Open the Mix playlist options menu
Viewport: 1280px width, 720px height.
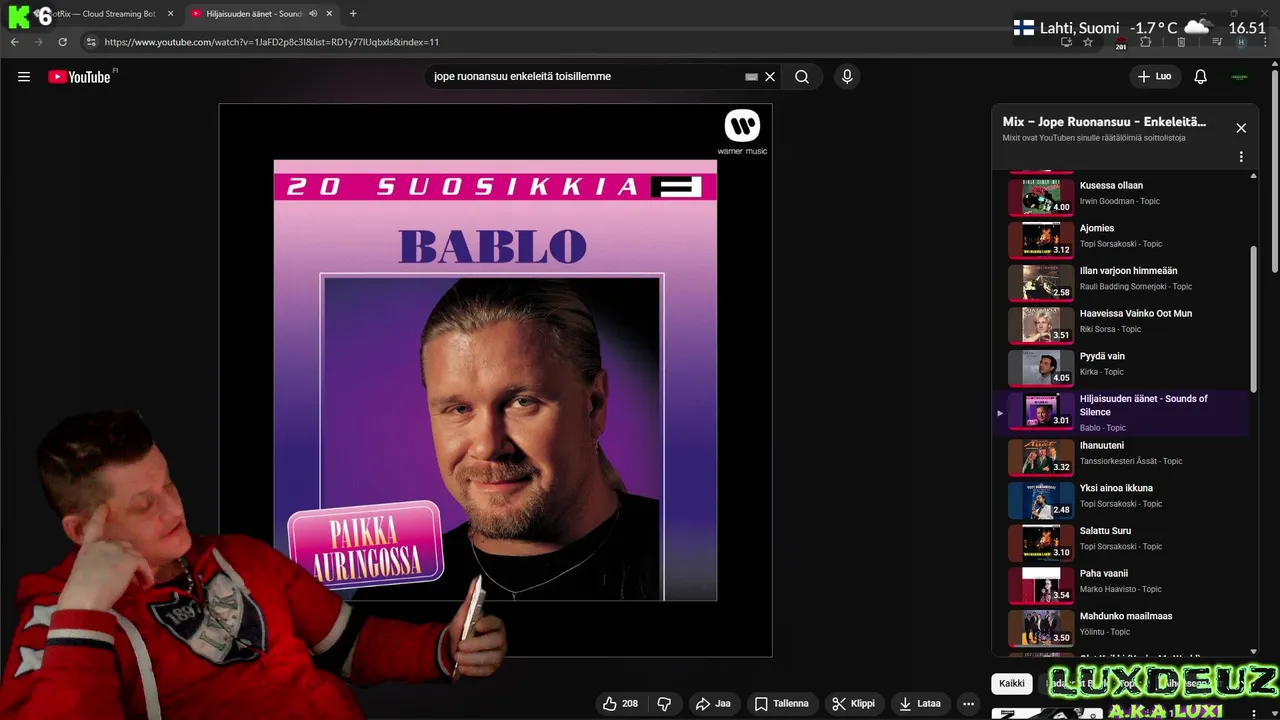click(1241, 157)
